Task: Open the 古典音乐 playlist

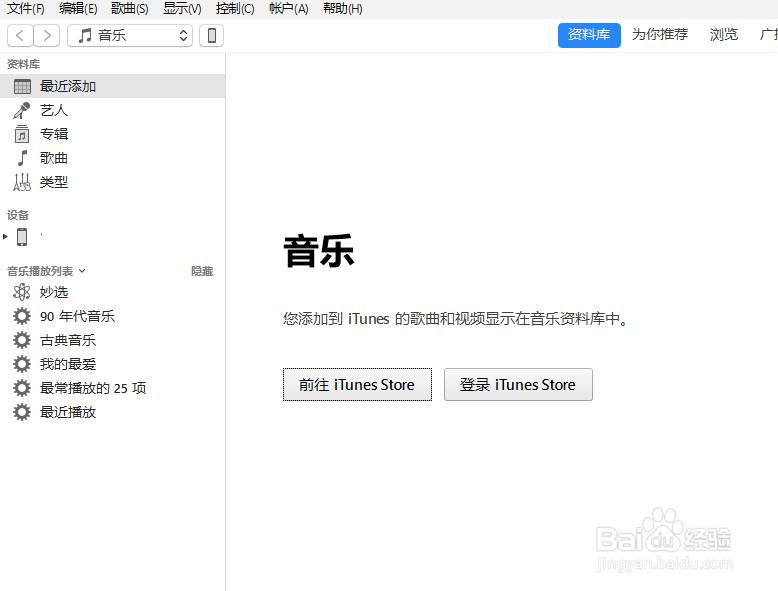Action: click(113, 340)
